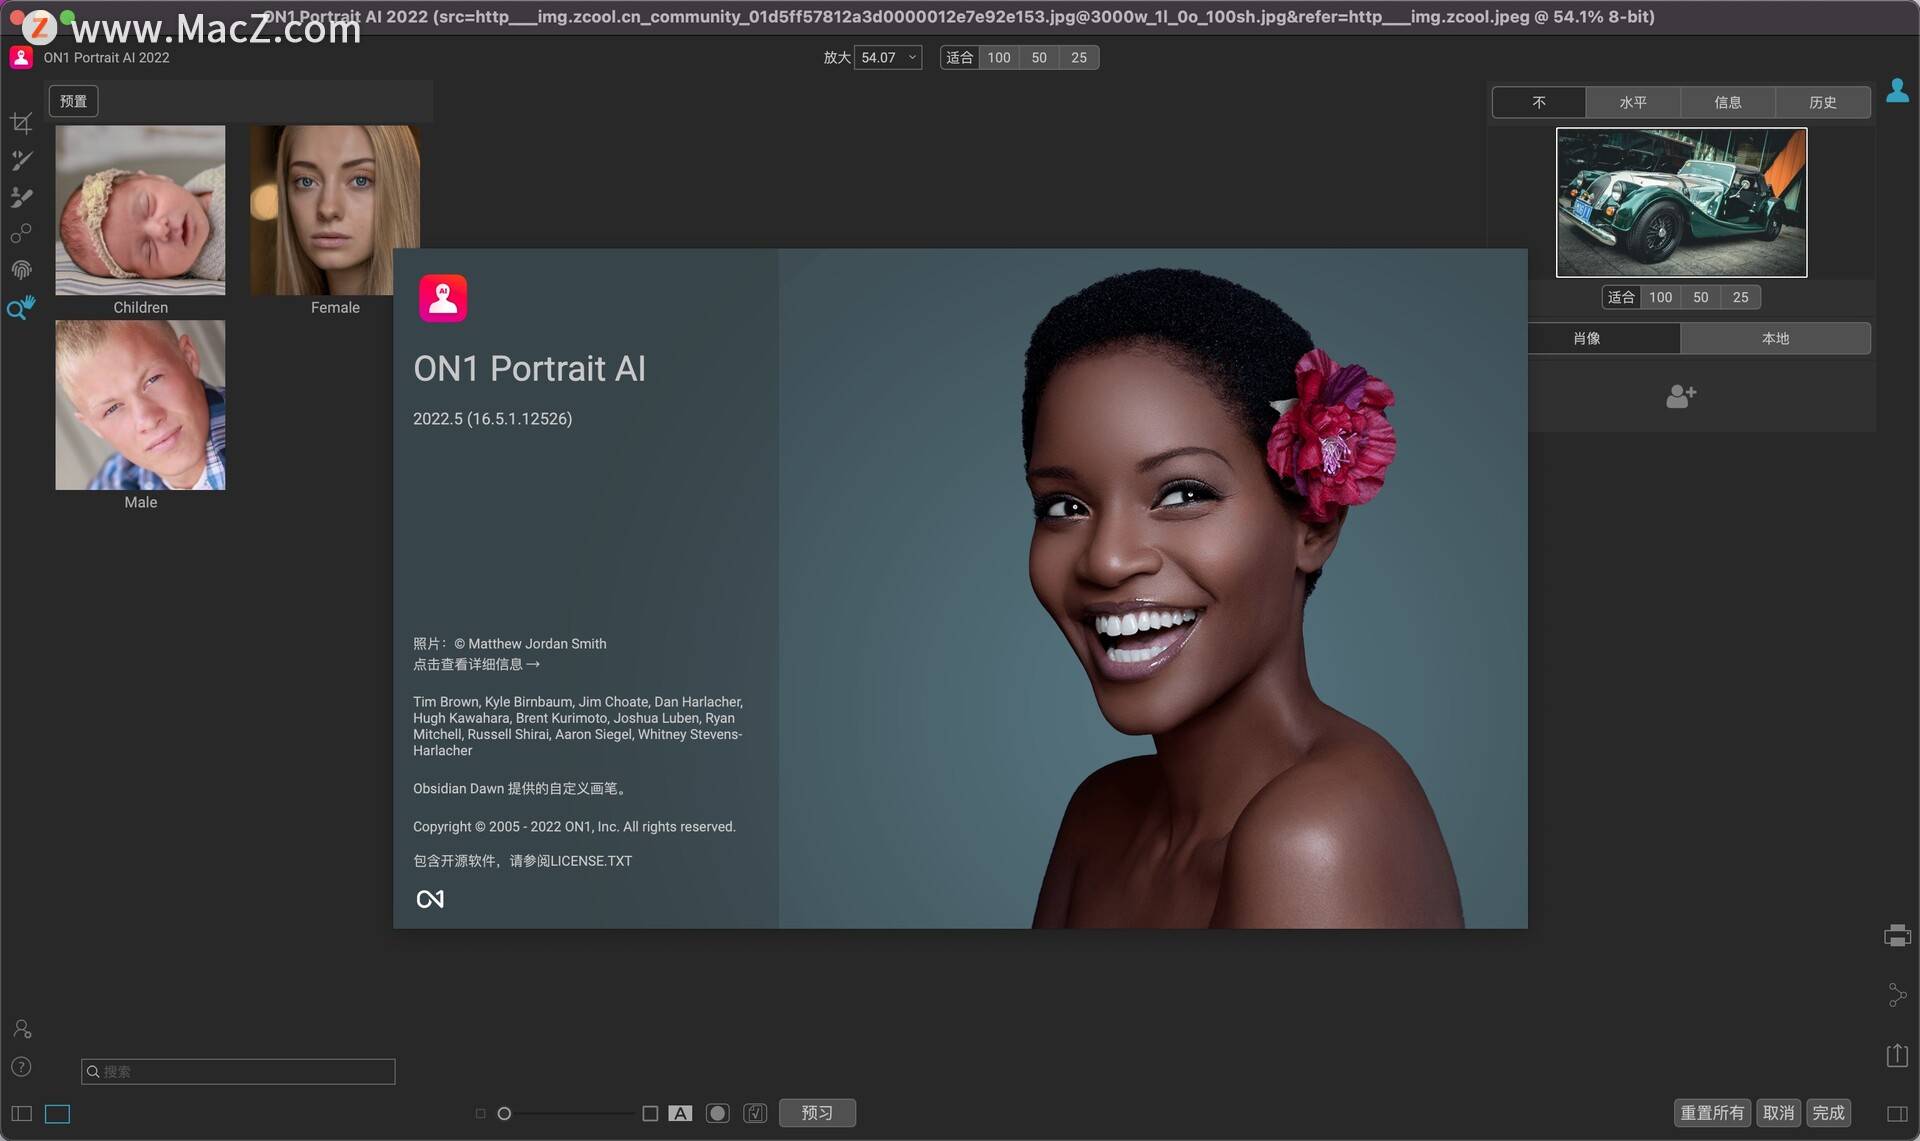Open the zoom 54.07 dropdown
1920x1141 pixels.
tap(888, 57)
